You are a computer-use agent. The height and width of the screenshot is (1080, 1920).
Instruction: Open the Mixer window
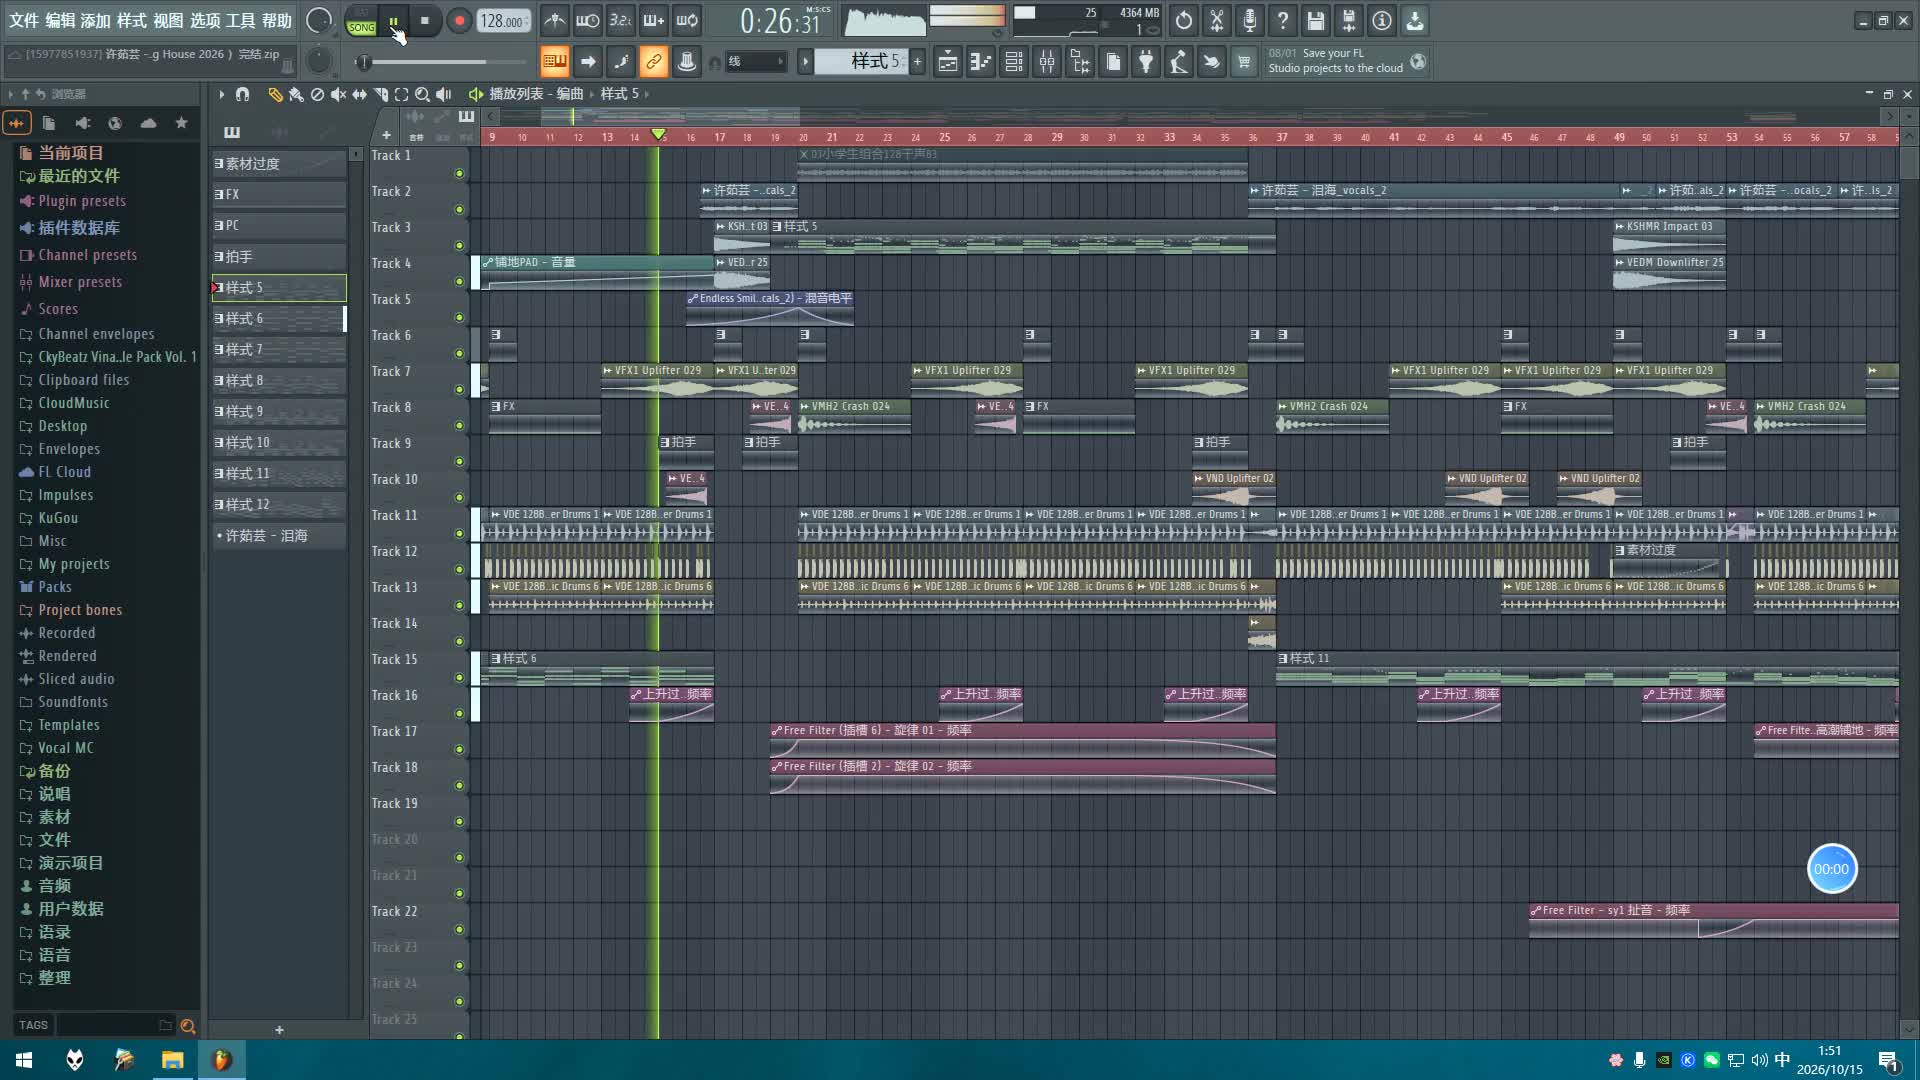click(x=1047, y=62)
